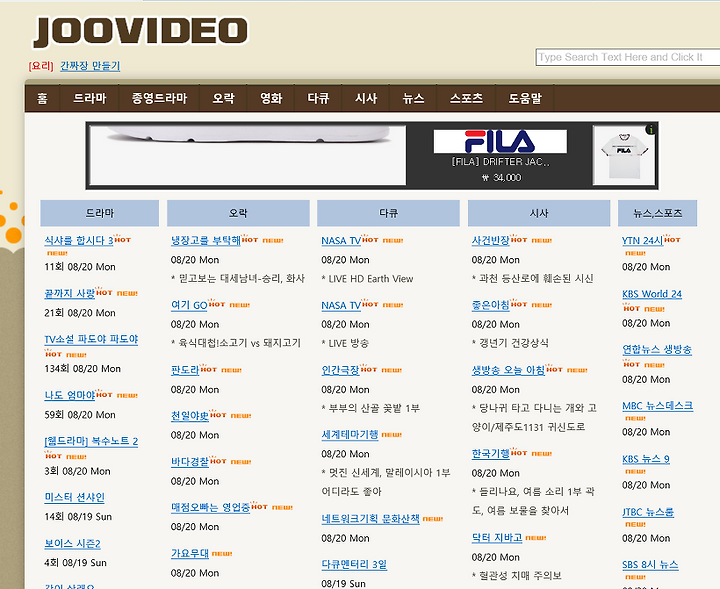Click the 시사 column header

[539, 213]
